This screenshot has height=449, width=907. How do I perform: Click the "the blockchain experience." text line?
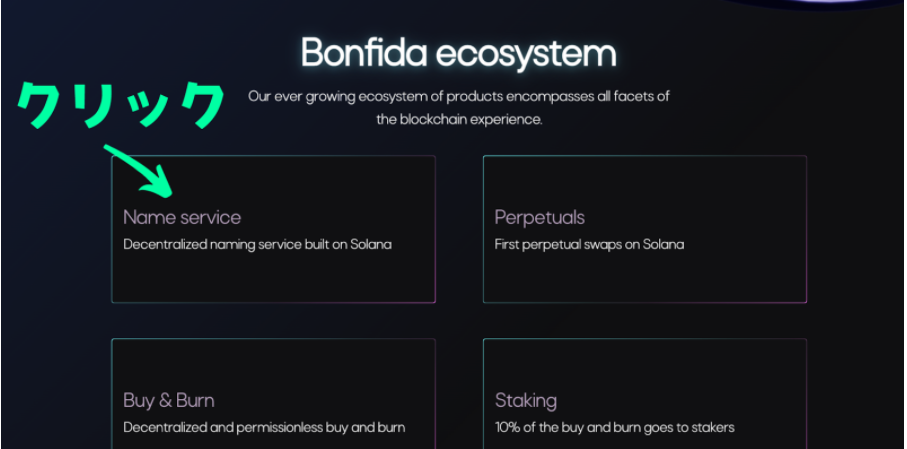click(x=458, y=119)
